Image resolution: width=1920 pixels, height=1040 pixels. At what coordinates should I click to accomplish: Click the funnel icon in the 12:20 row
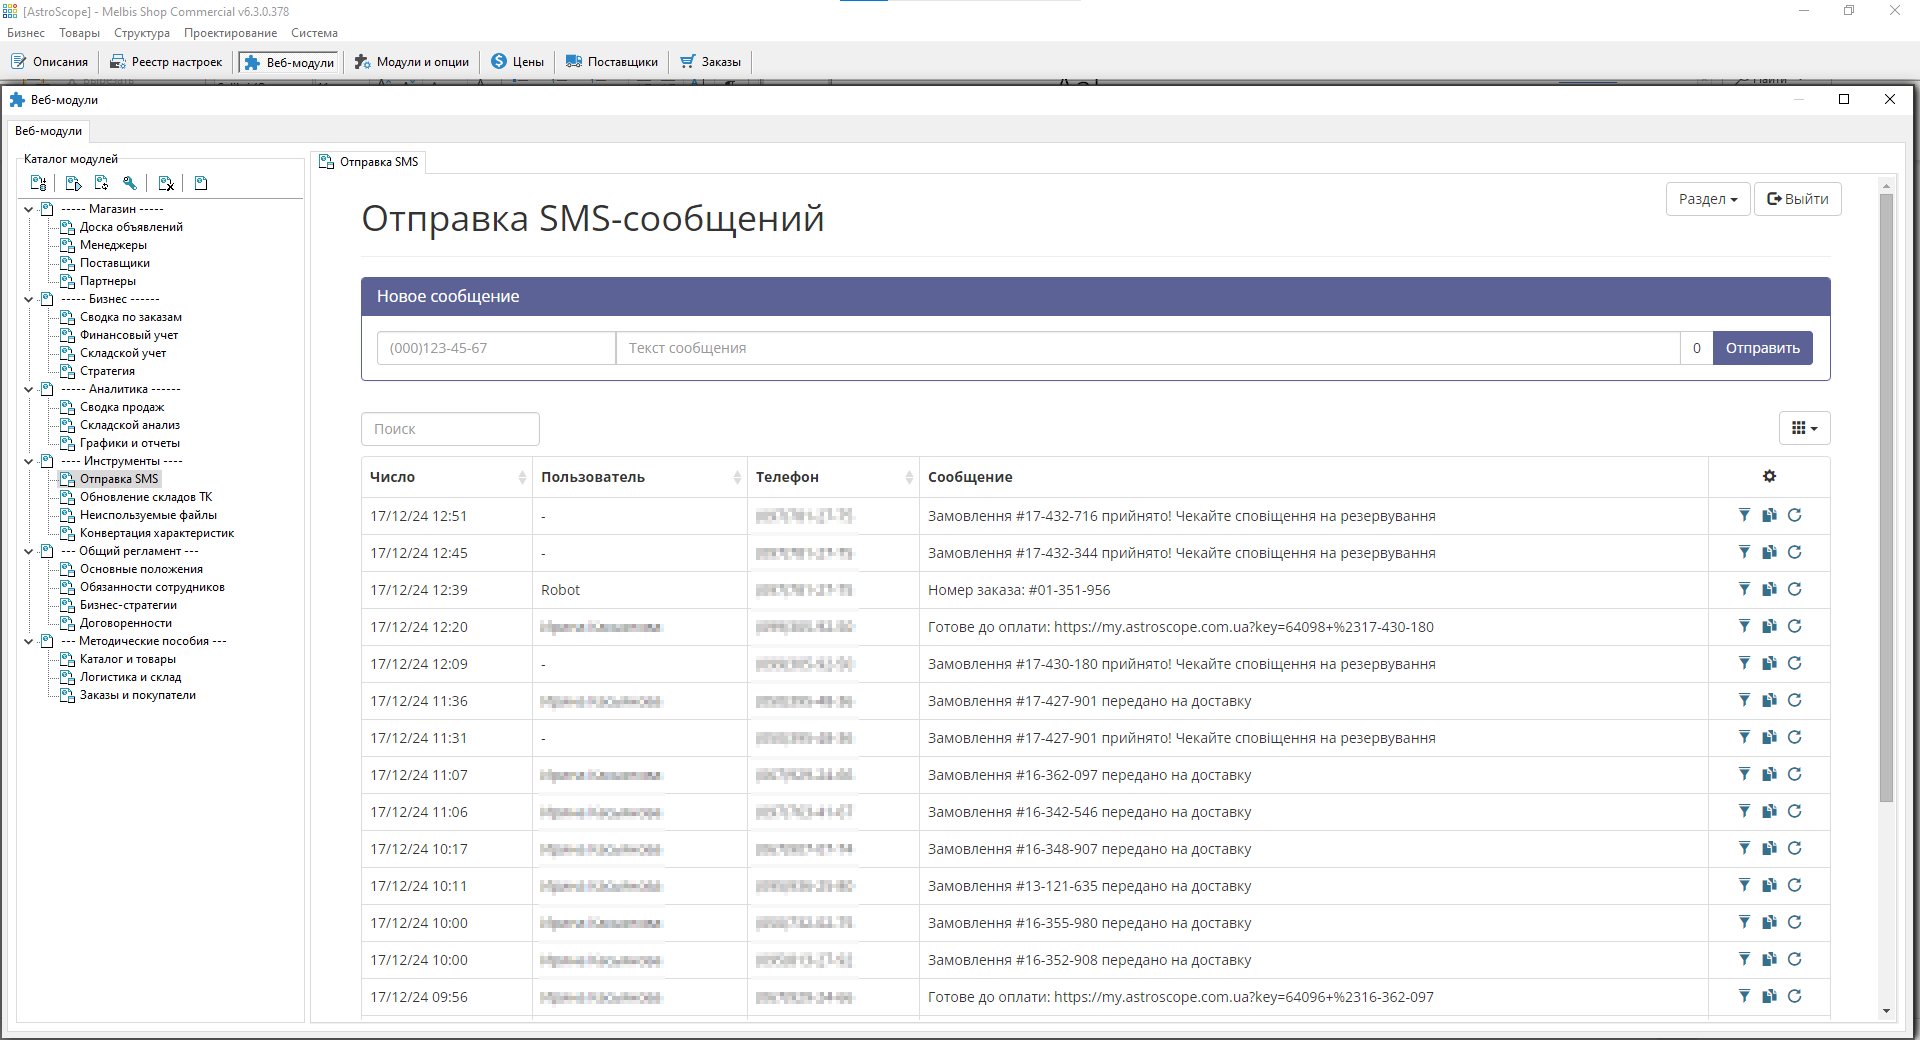[x=1744, y=626]
